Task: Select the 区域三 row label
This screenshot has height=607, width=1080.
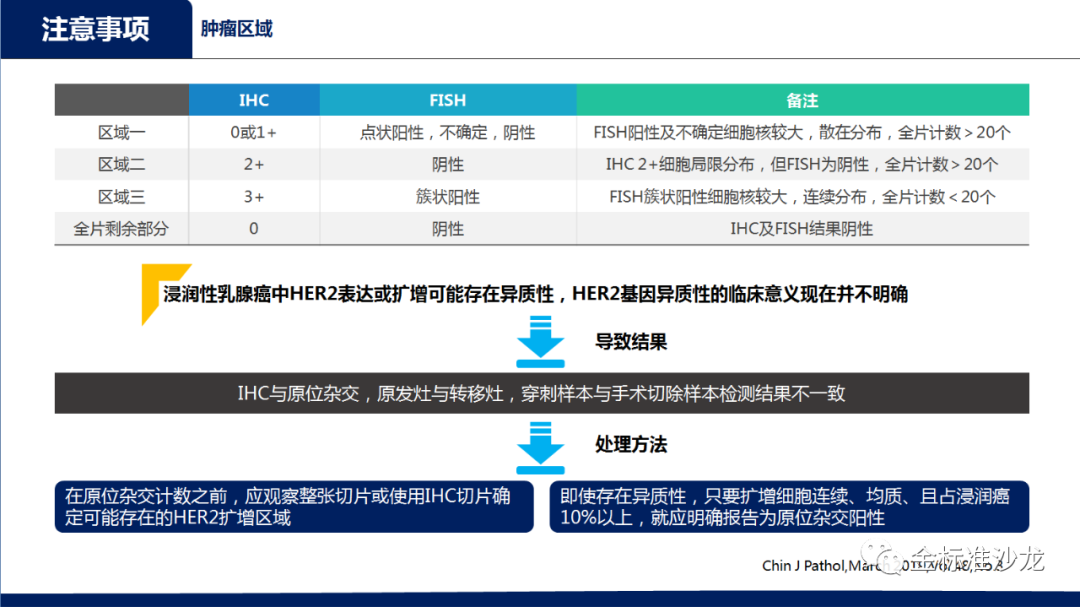Action: point(121,197)
